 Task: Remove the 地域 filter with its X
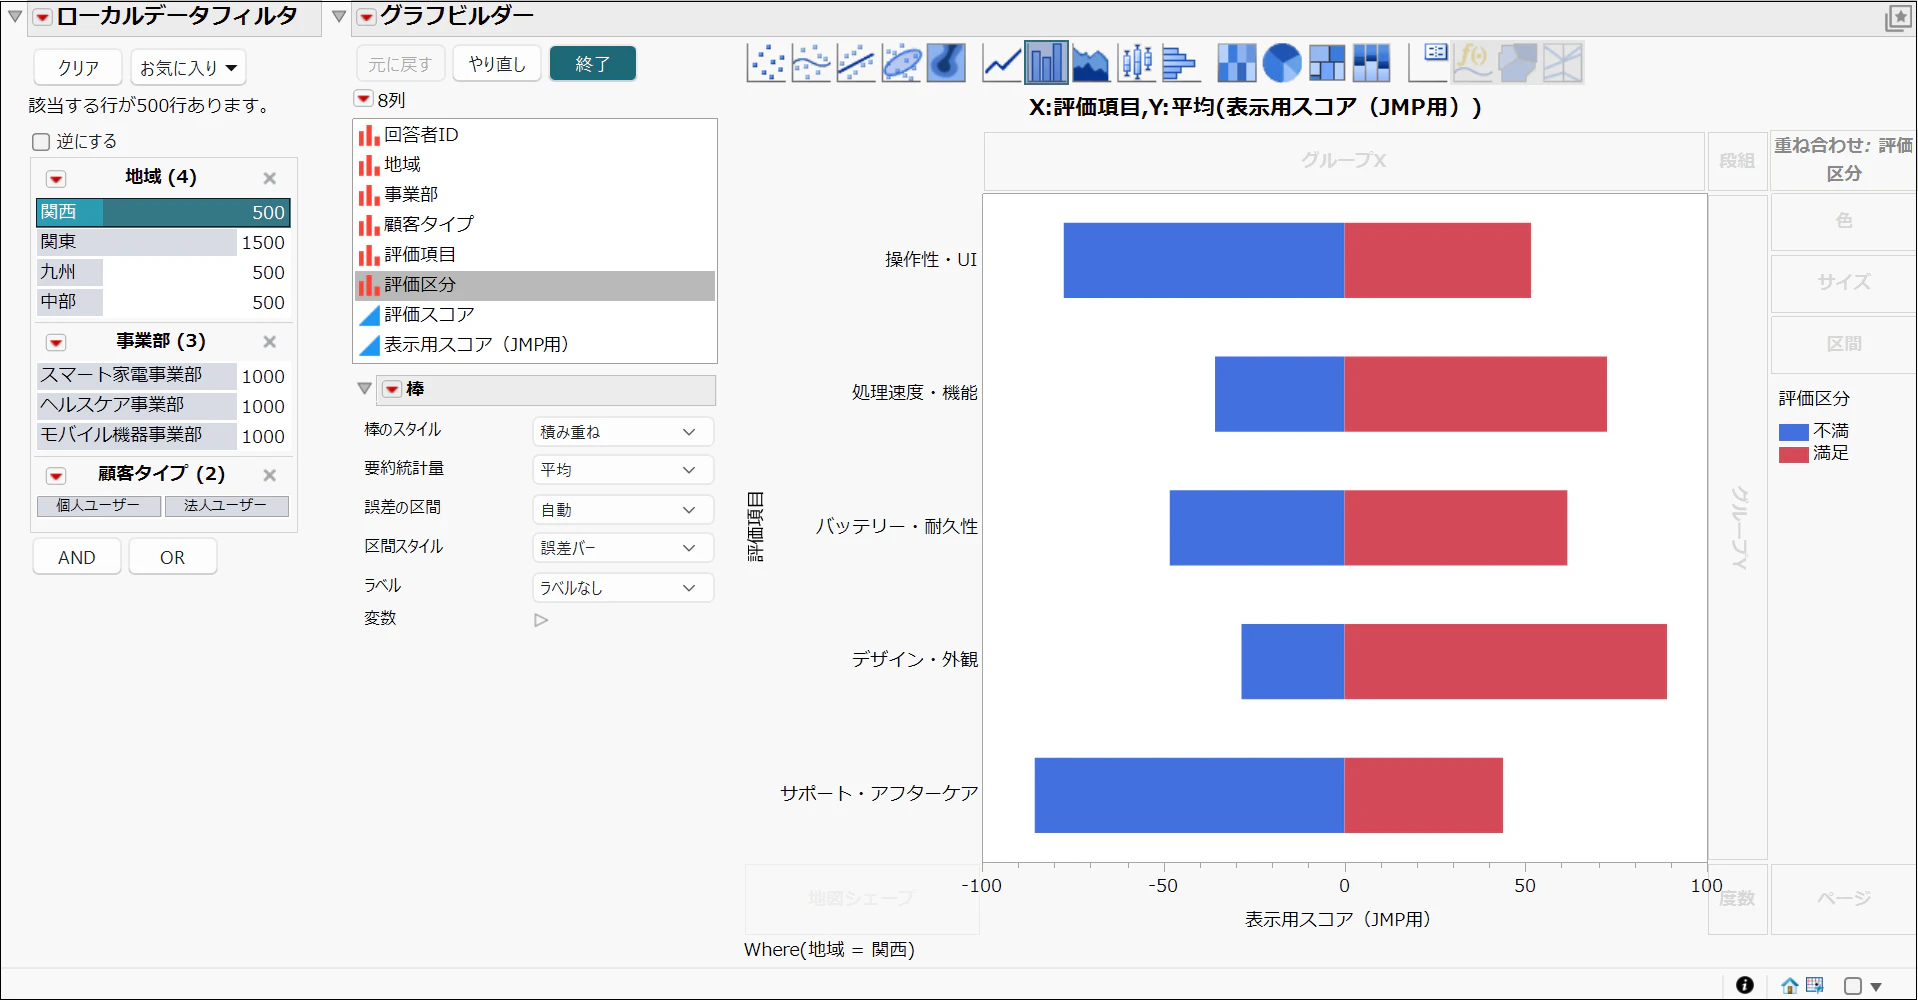(269, 178)
